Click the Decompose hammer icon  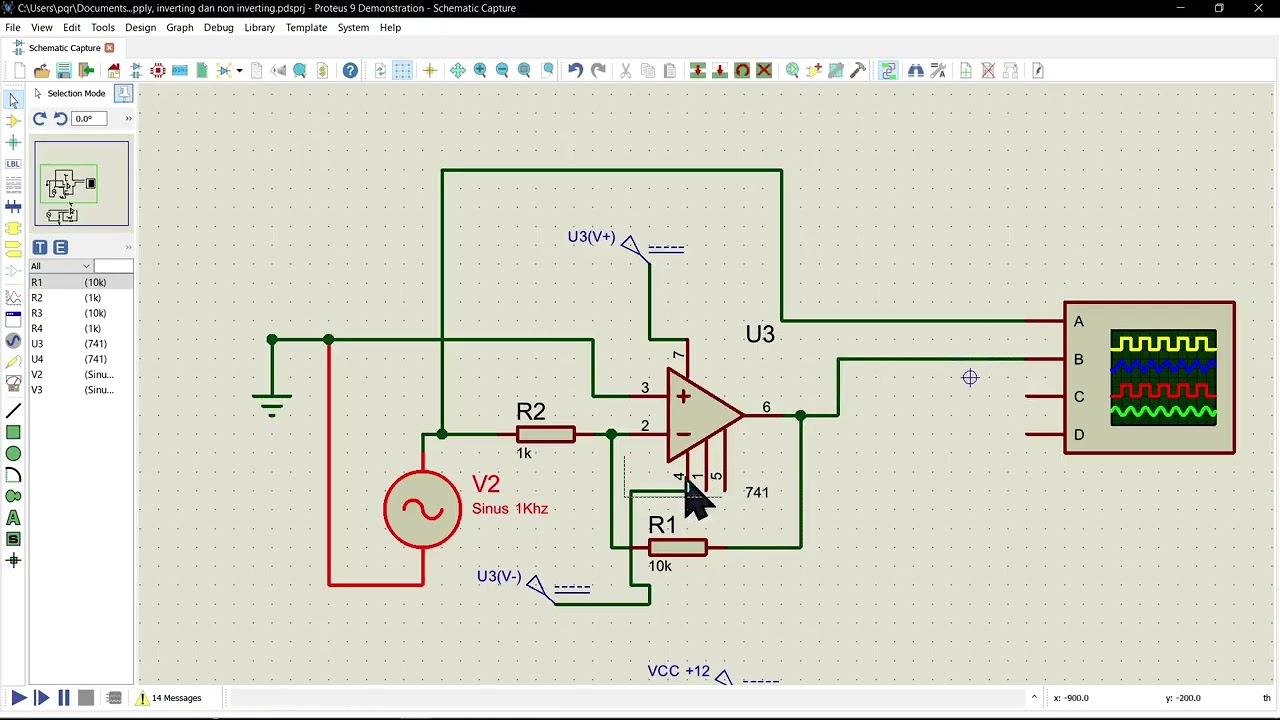pos(858,70)
